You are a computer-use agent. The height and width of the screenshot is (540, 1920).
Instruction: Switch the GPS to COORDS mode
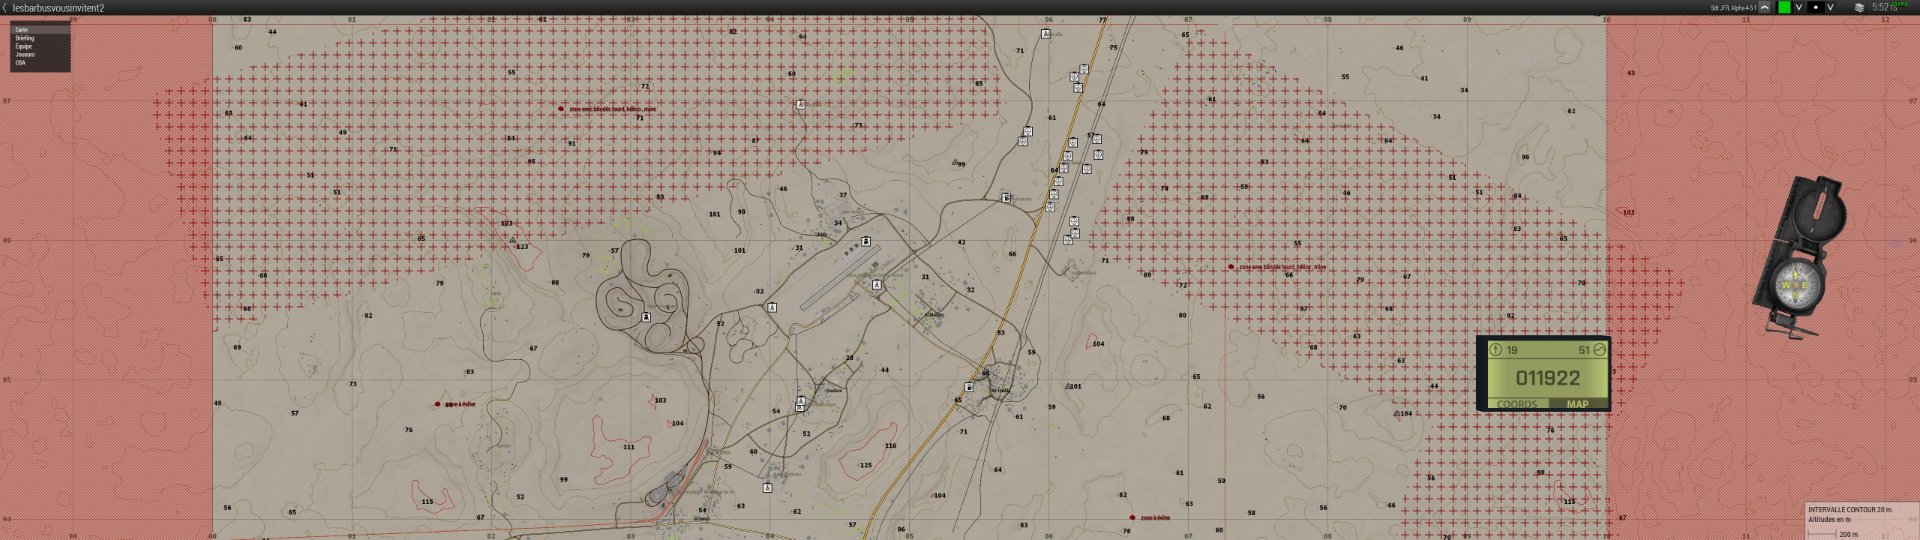point(1517,404)
